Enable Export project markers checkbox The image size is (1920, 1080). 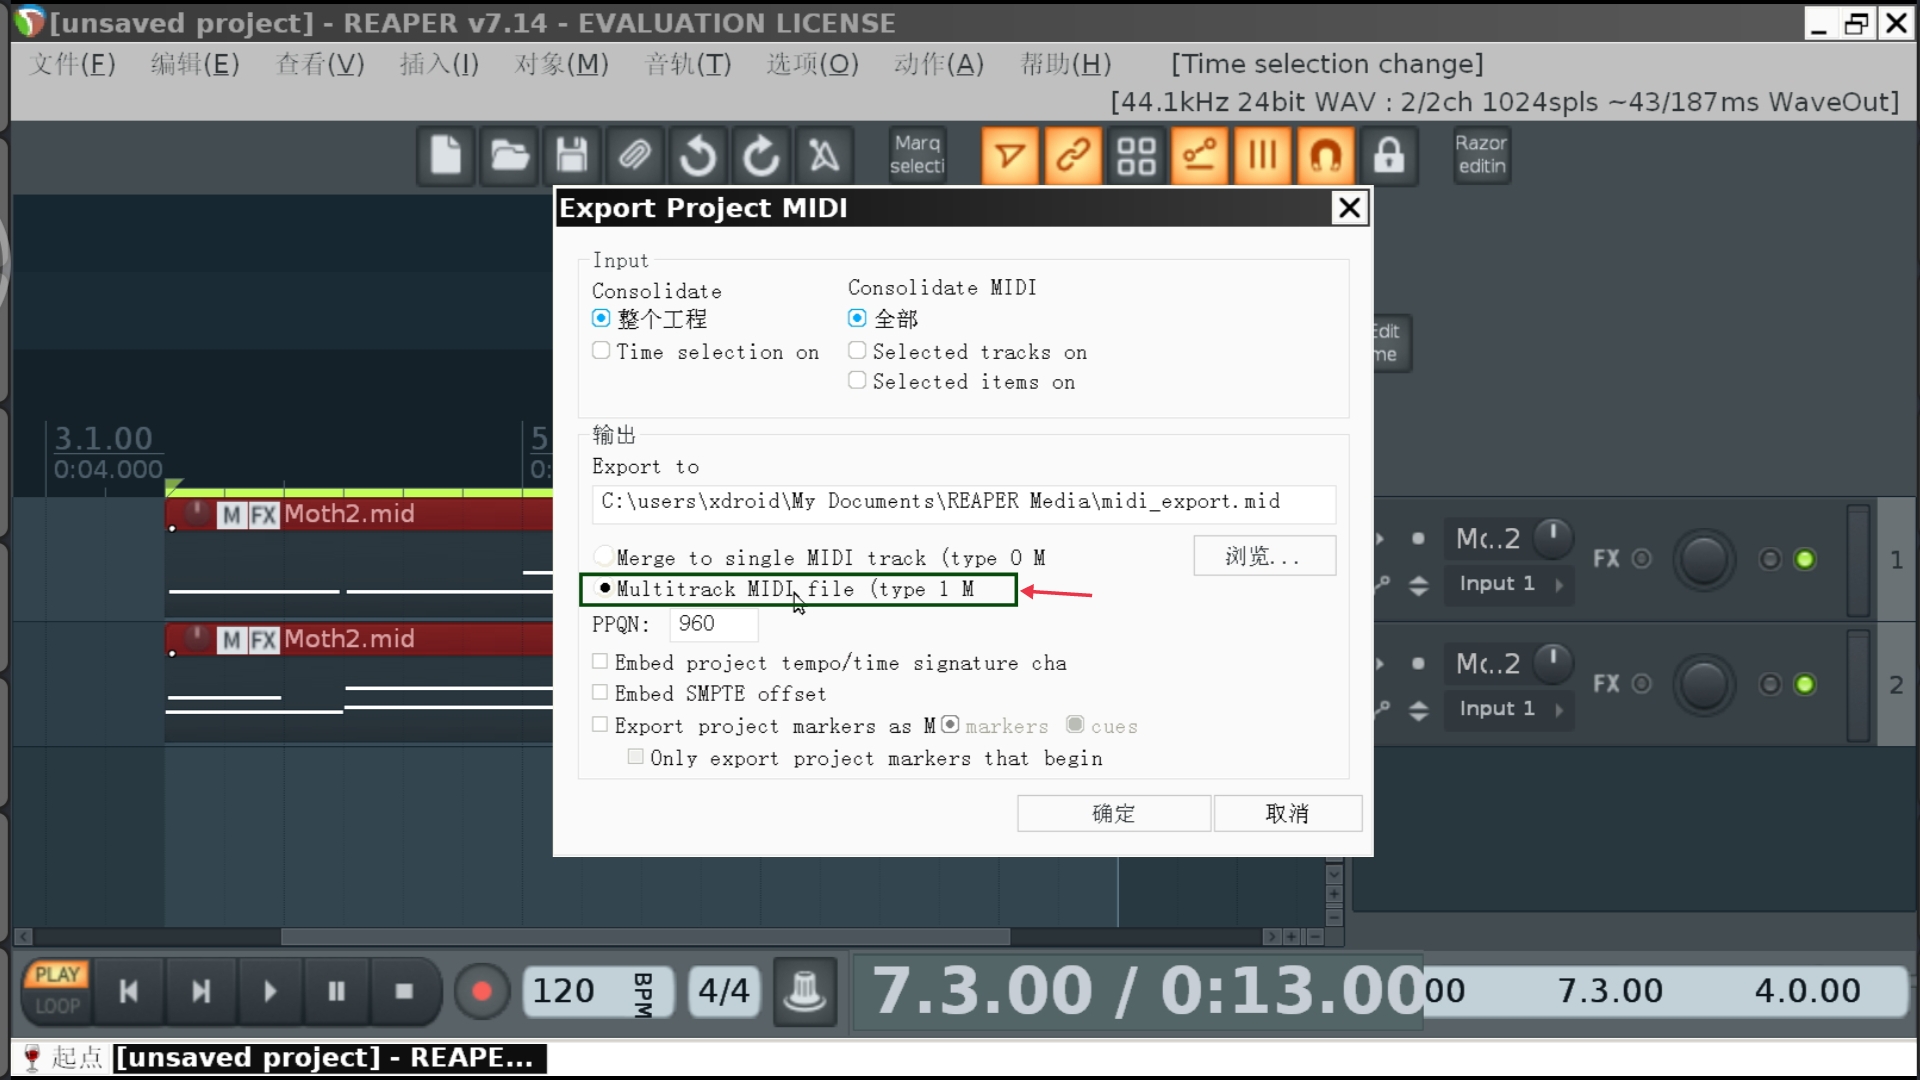click(600, 724)
